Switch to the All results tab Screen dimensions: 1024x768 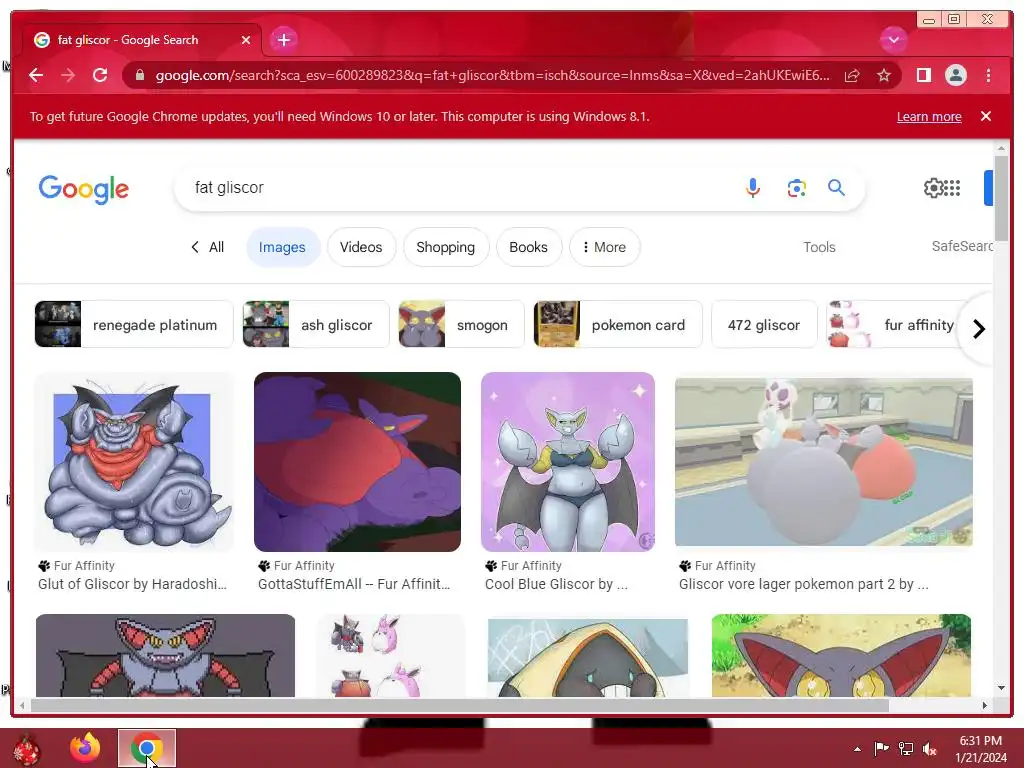click(x=207, y=248)
